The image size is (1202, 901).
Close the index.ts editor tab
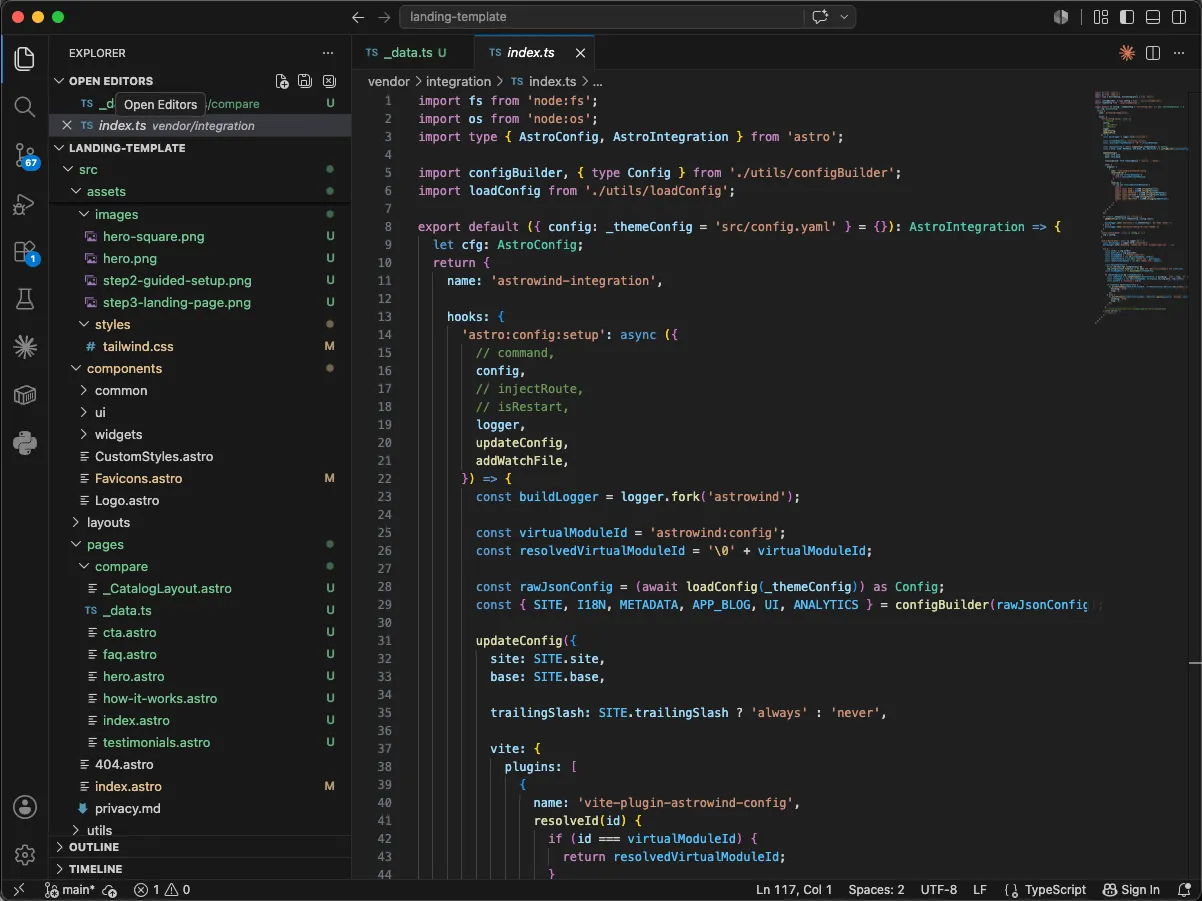pyautogui.click(x=580, y=53)
